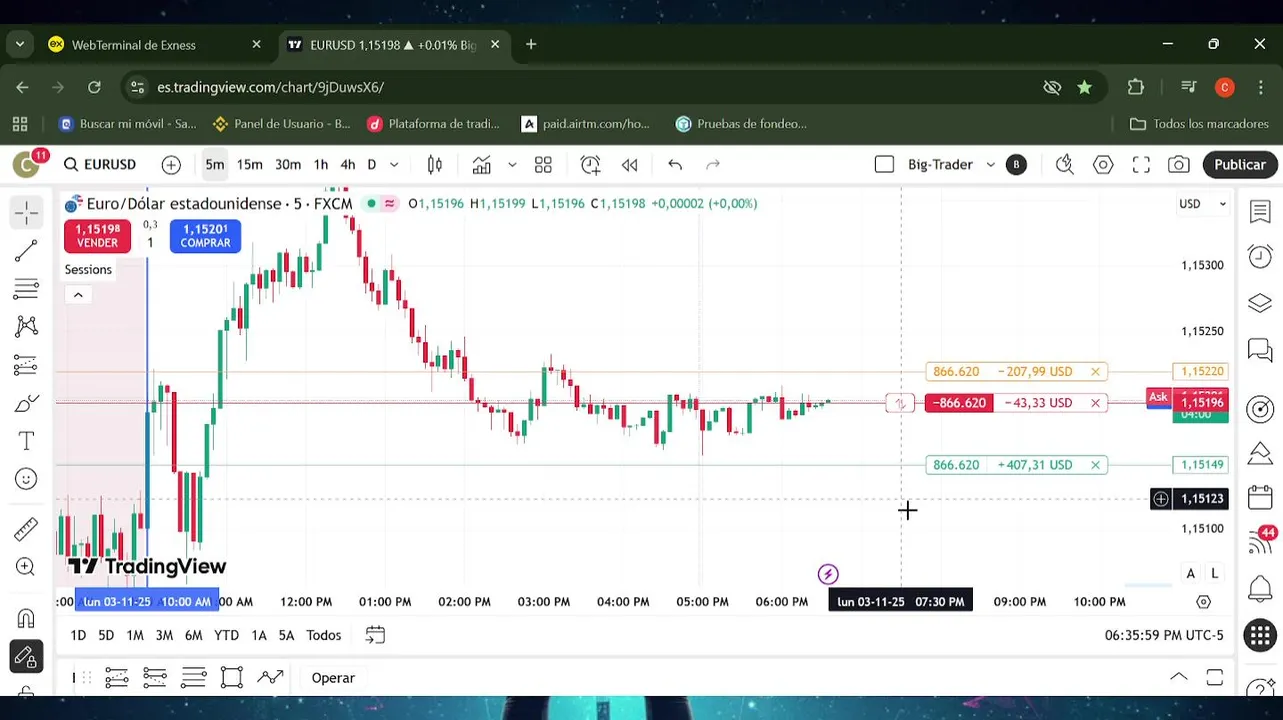The image size is (1283, 720).
Task: Open the pattern drawing tools
Action: [x=26, y=327]
